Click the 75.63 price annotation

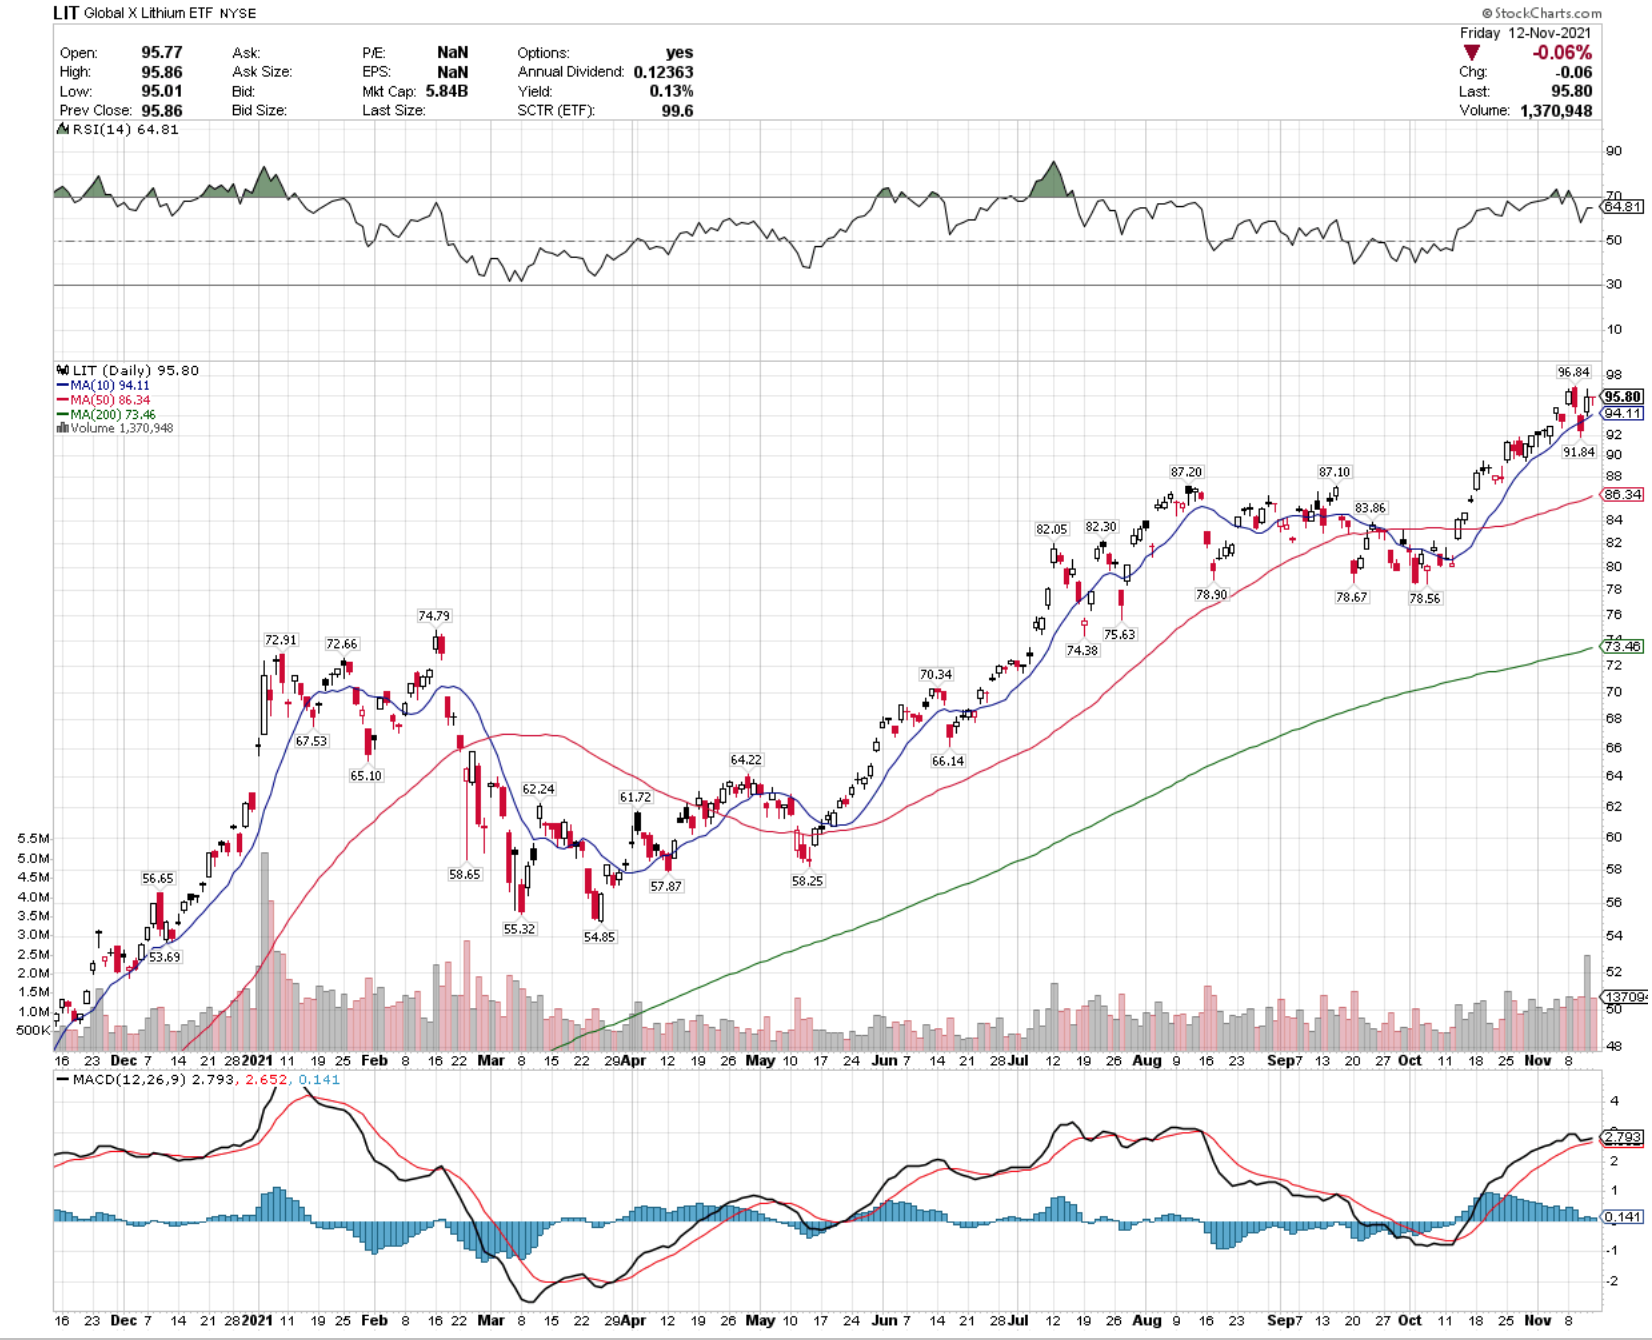point(1119,634)
